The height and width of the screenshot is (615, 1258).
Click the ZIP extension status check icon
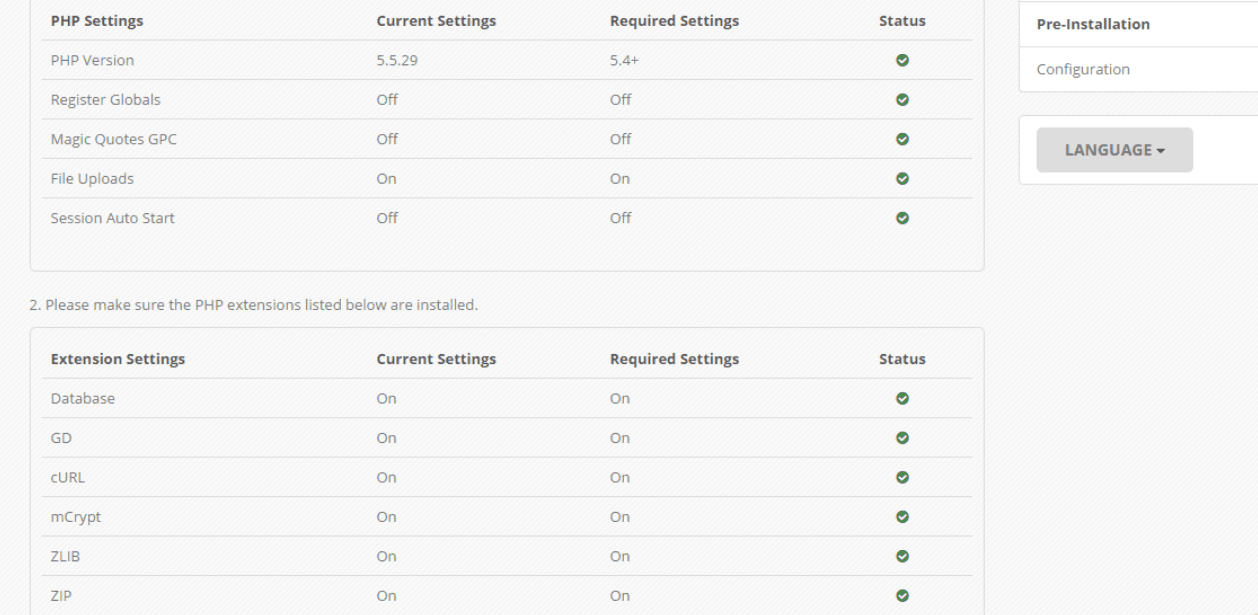click(902, 596)
